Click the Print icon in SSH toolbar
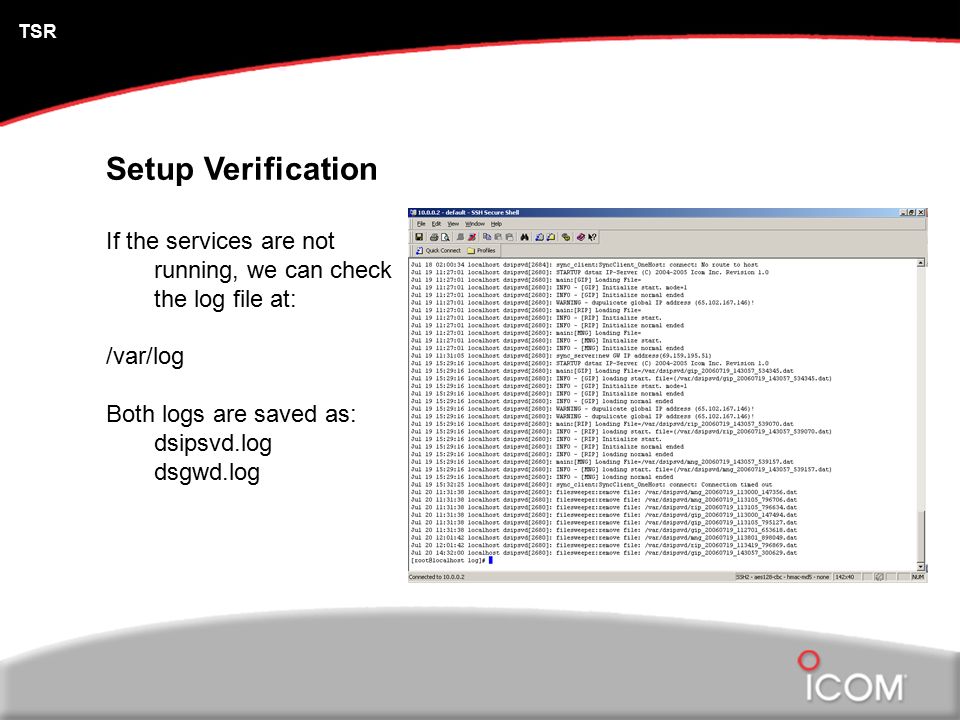This screenshot has width=960, height=720. (x=434, y=237)
